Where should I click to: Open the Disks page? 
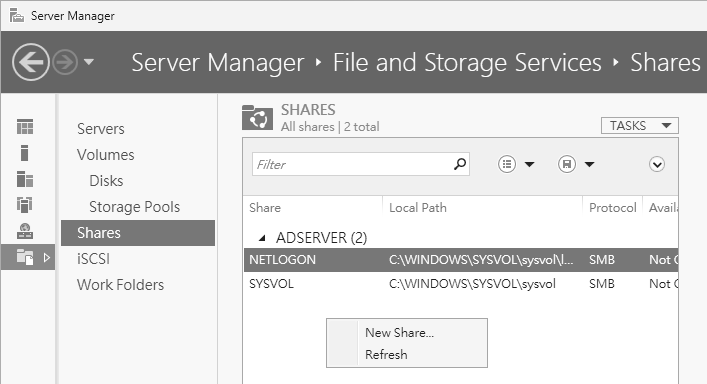(x=106, y=181)
